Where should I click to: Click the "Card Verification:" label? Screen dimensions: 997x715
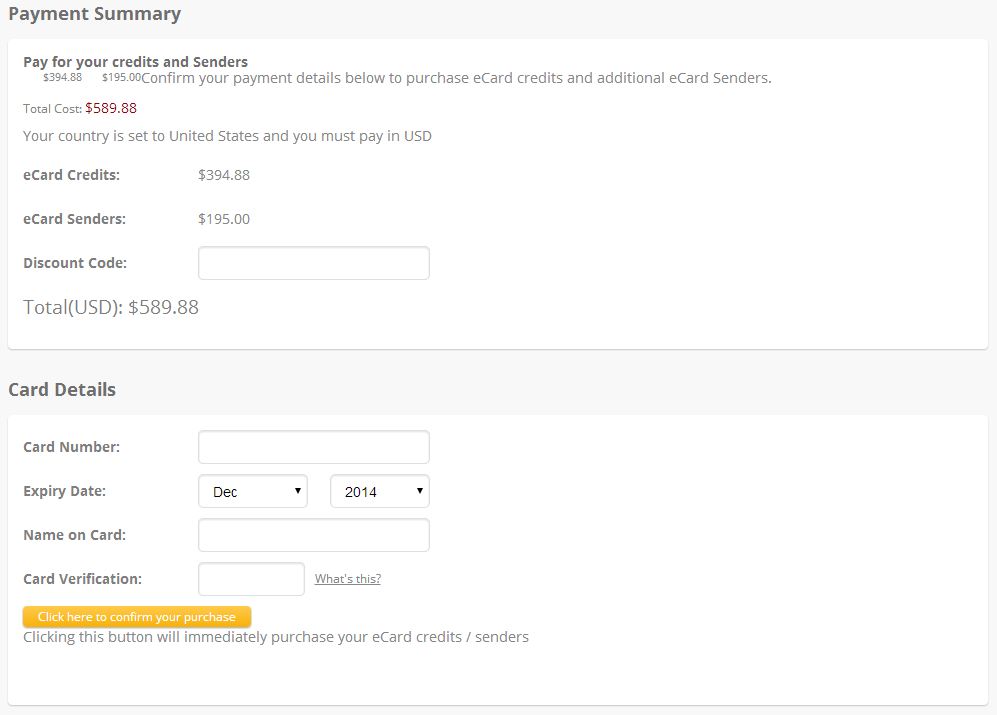pos(83,579)
